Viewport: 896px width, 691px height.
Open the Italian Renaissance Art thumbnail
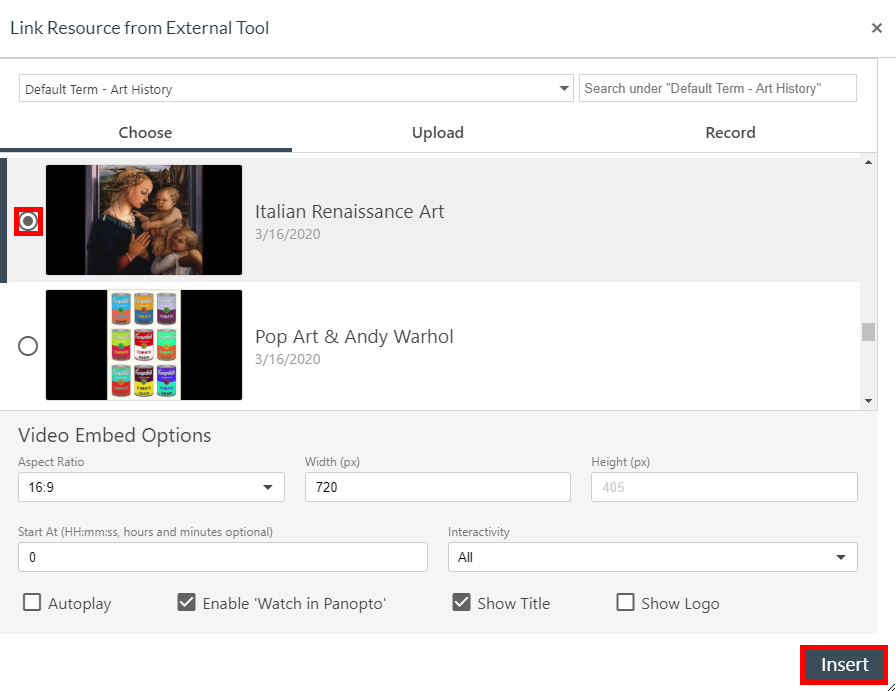tap(143, 220)
